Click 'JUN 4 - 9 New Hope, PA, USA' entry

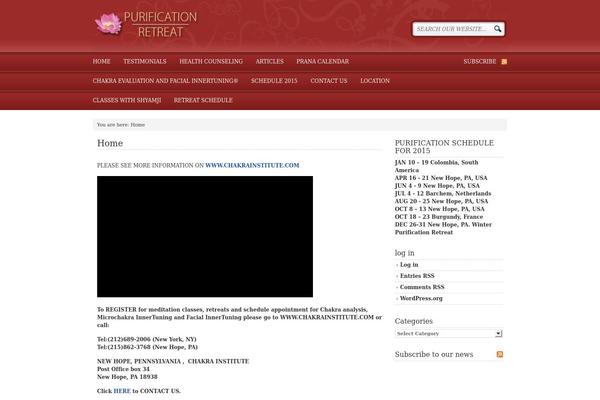point(437,186)
